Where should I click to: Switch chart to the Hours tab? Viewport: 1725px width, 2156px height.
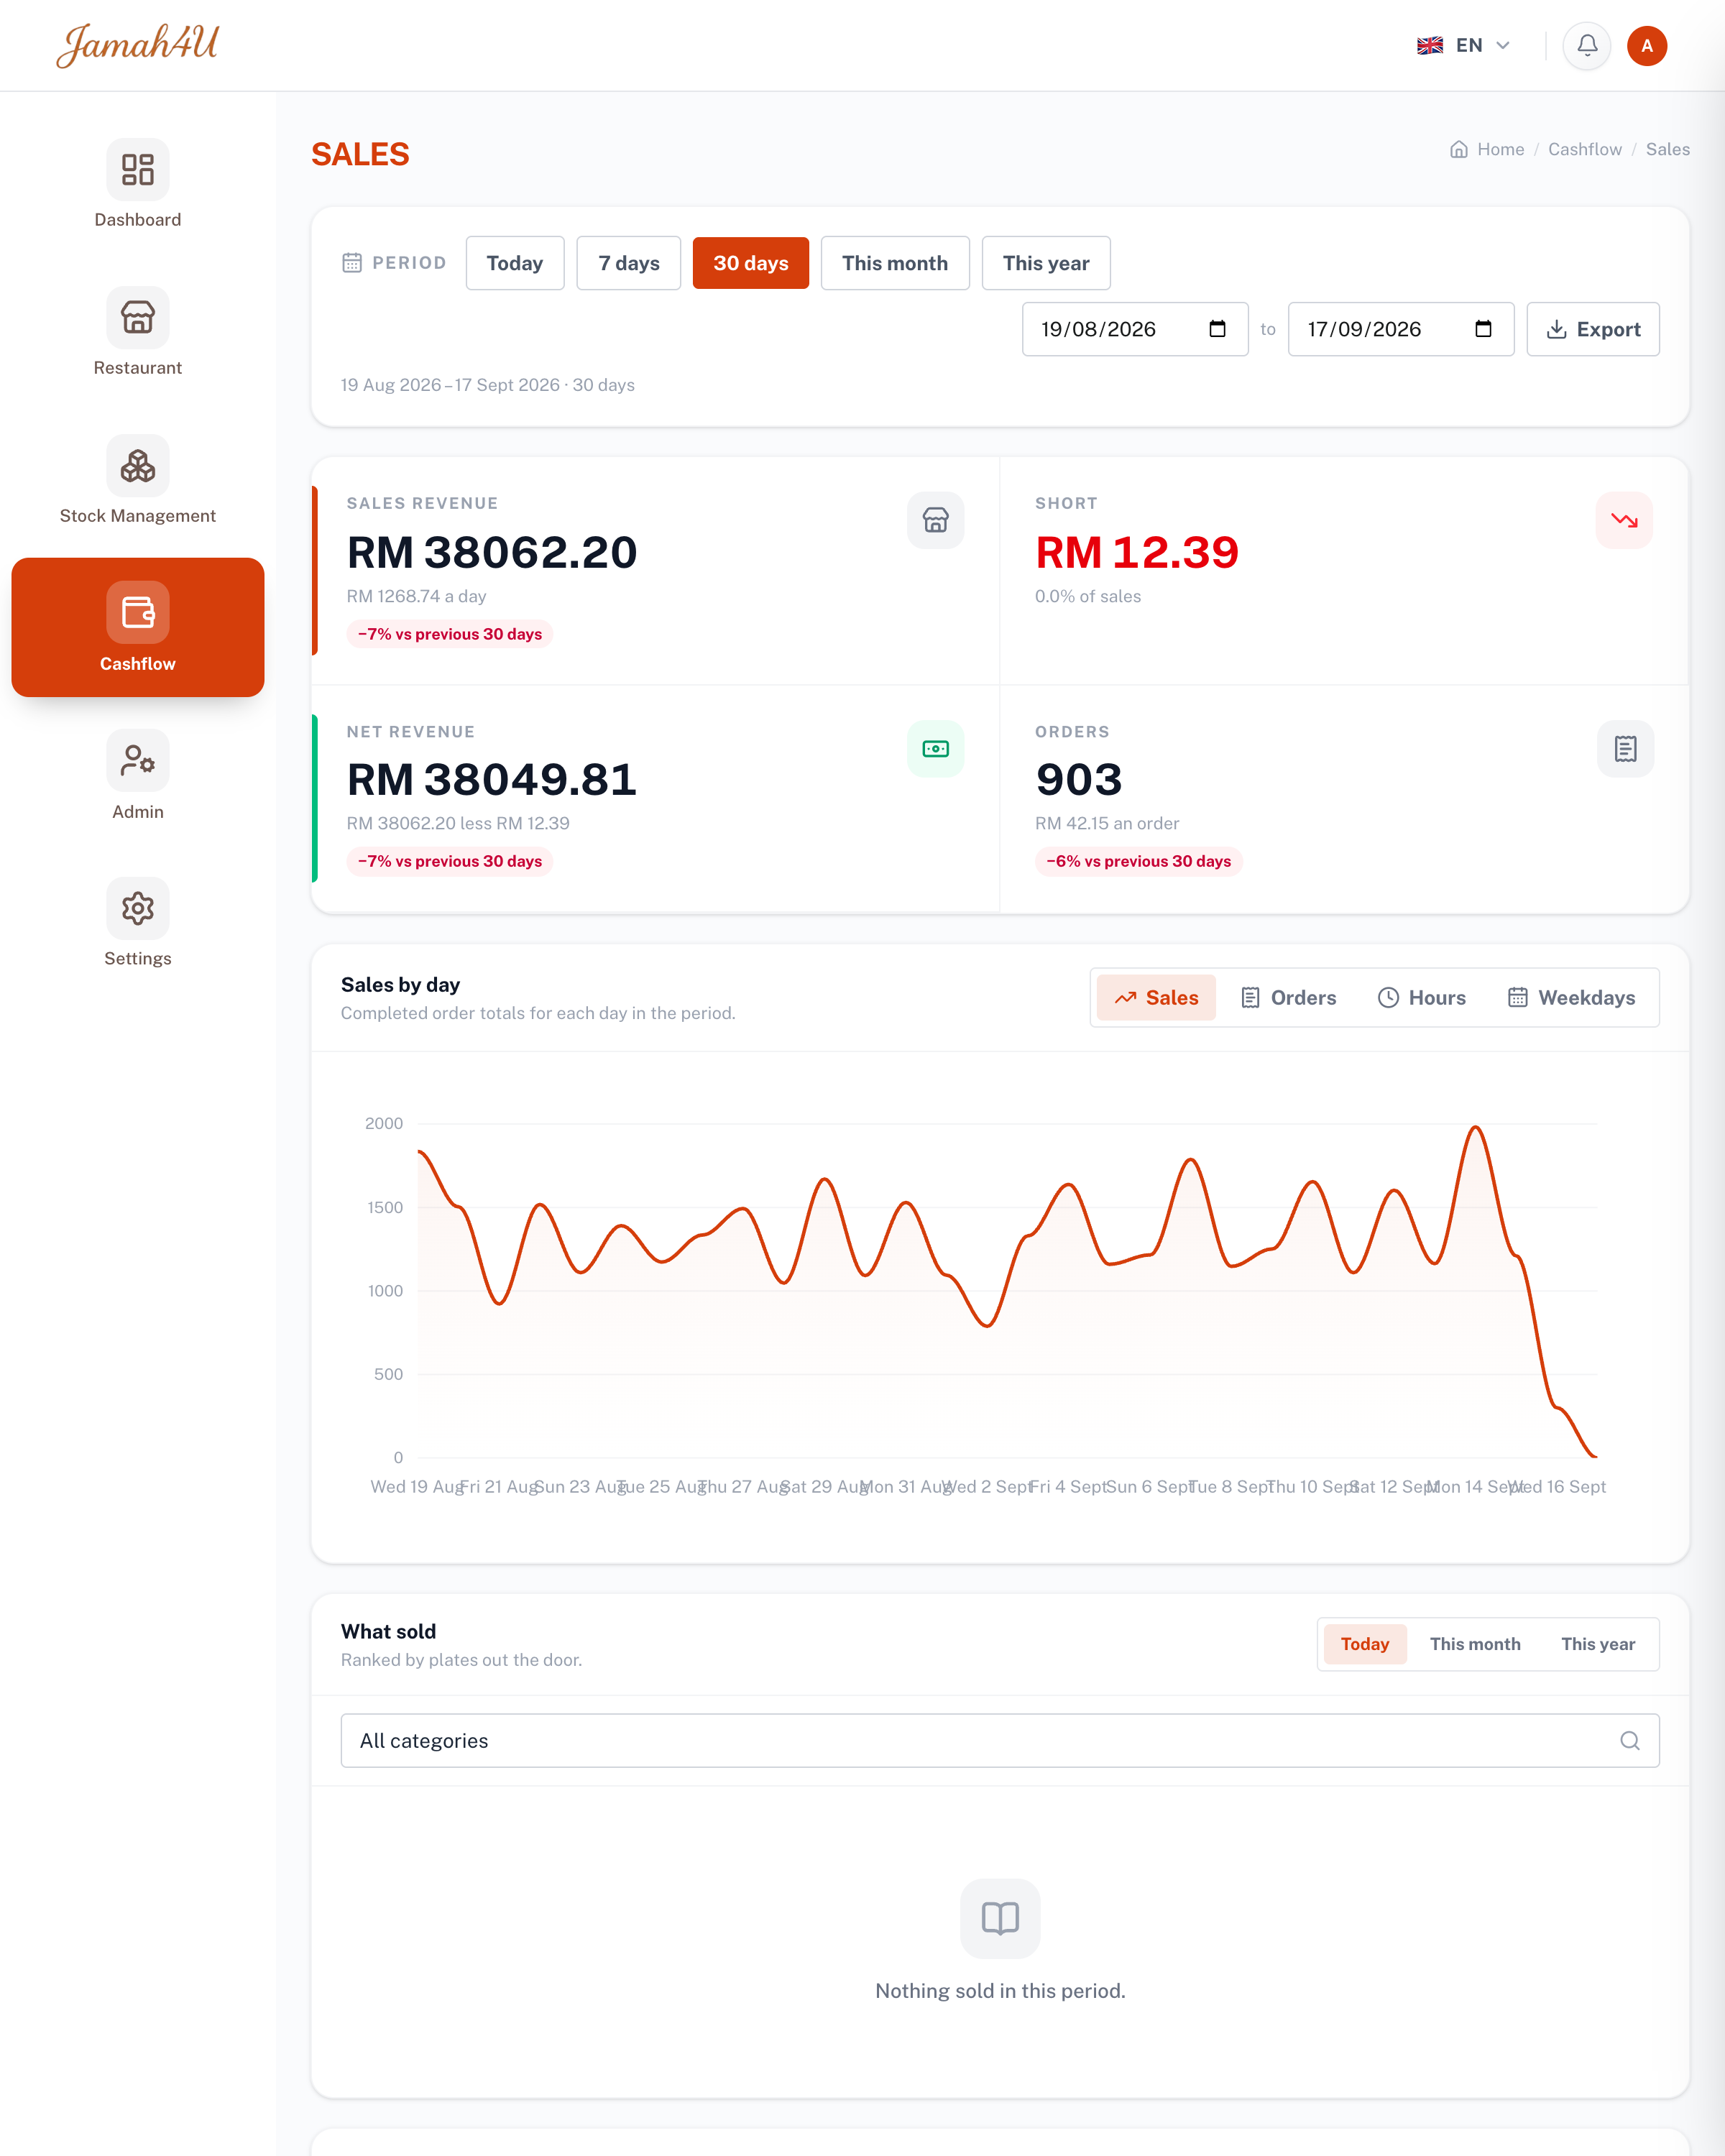click(x=1422, y=998)
